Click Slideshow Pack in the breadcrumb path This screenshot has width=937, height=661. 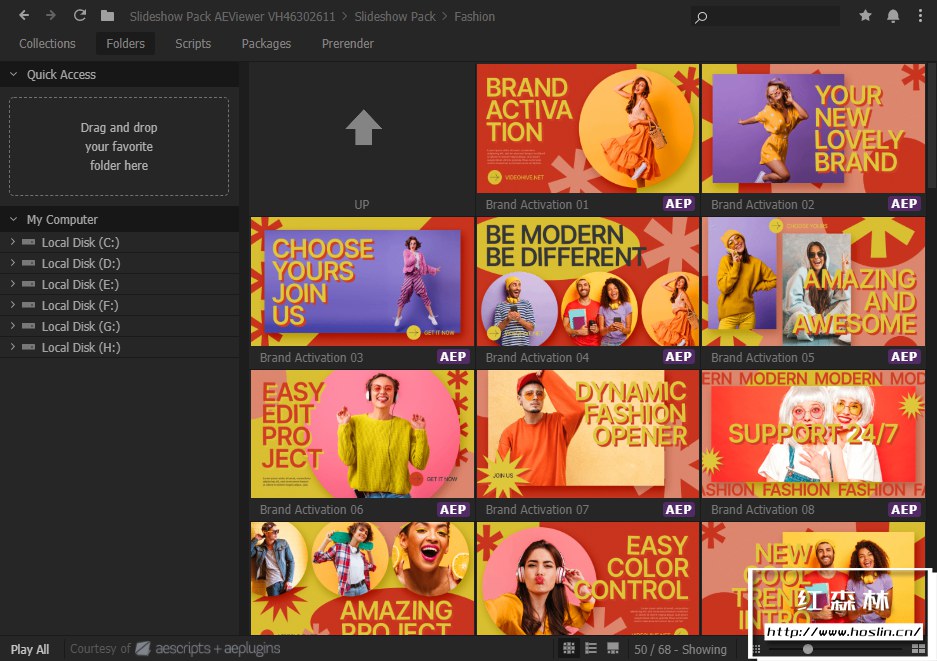click(395, 16)
